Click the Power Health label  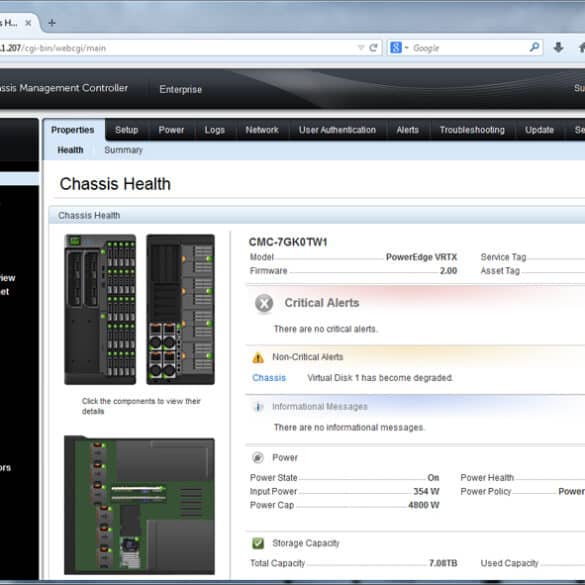pos(487,478)
